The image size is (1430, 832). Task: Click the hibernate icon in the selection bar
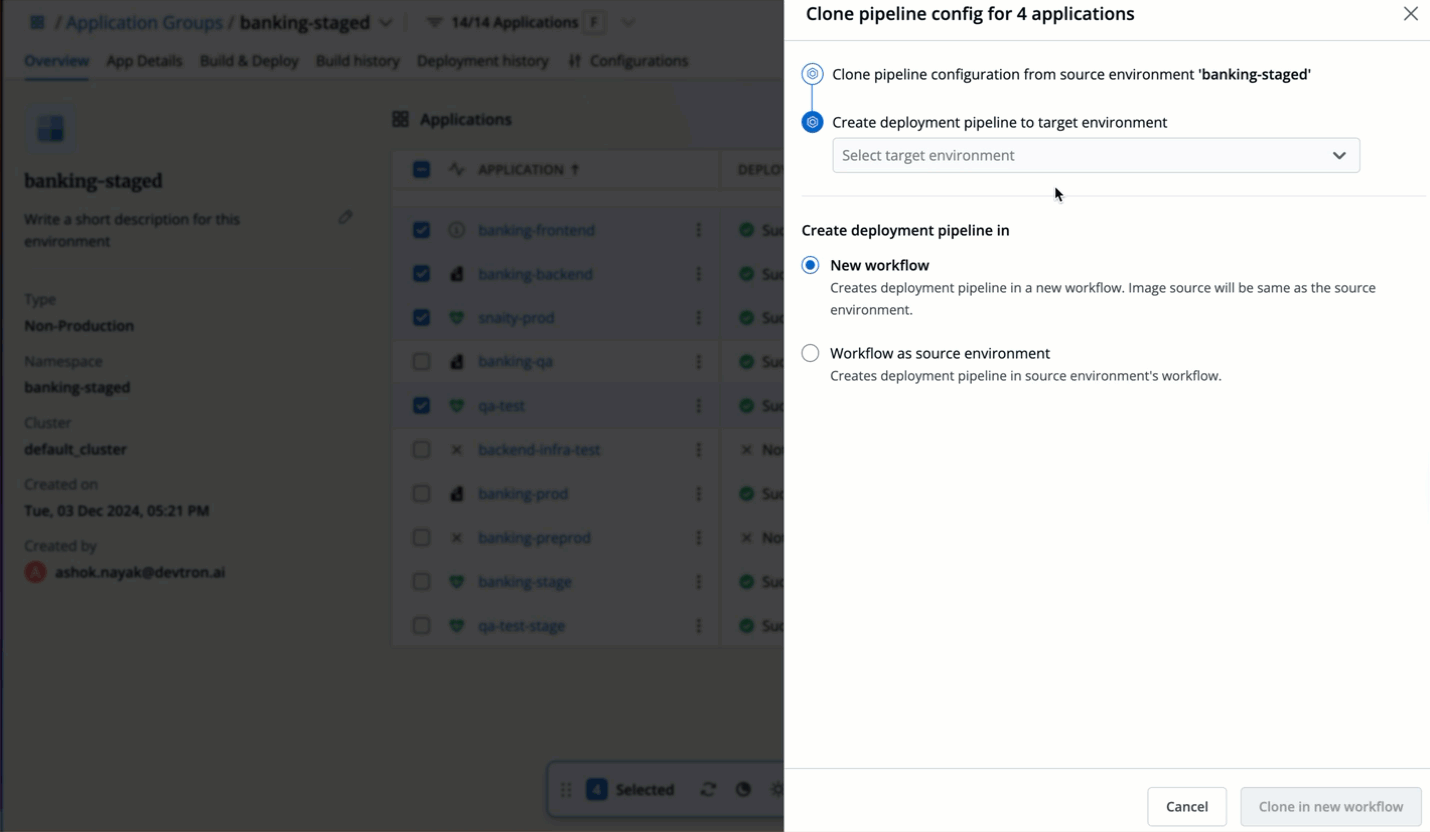pos(743,789)
